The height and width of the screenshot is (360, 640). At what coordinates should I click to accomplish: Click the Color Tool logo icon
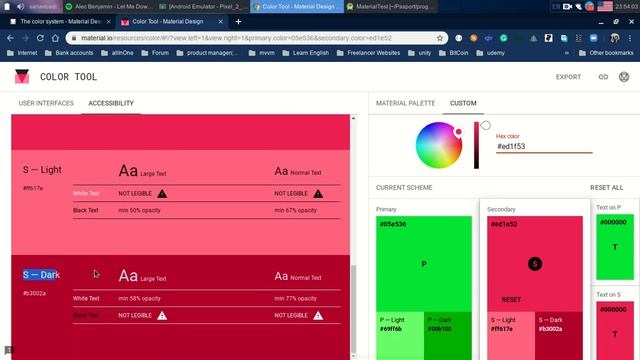click(22, 76)
